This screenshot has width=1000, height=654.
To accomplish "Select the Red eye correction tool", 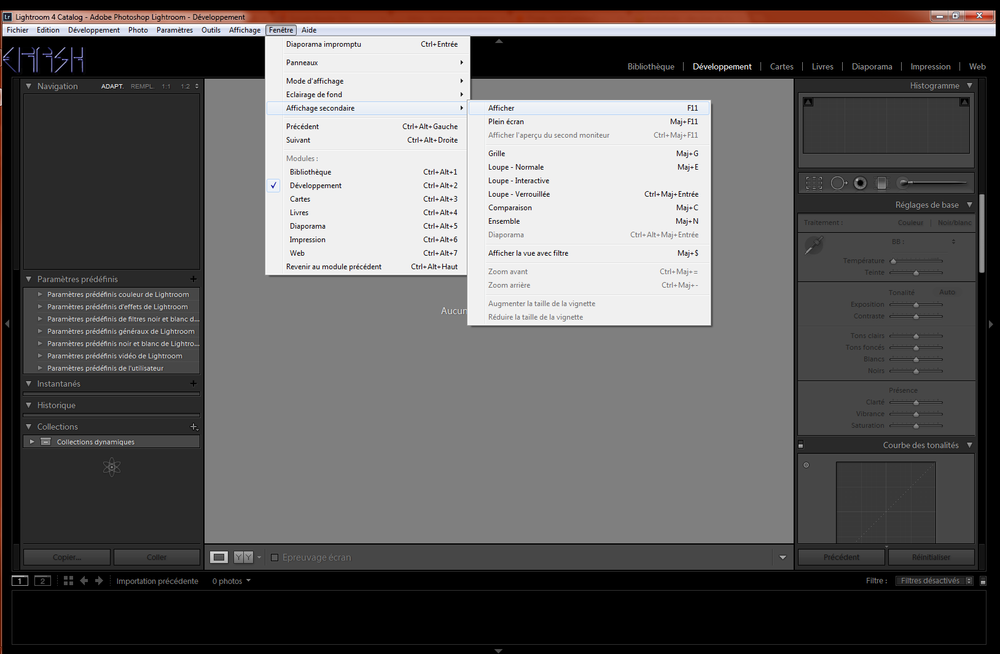I will point(860,184).
